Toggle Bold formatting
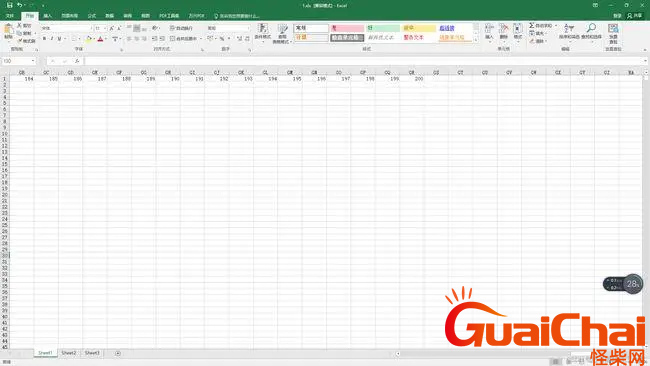The width and height of the screenshot is (650, 366). pos(44,39)
